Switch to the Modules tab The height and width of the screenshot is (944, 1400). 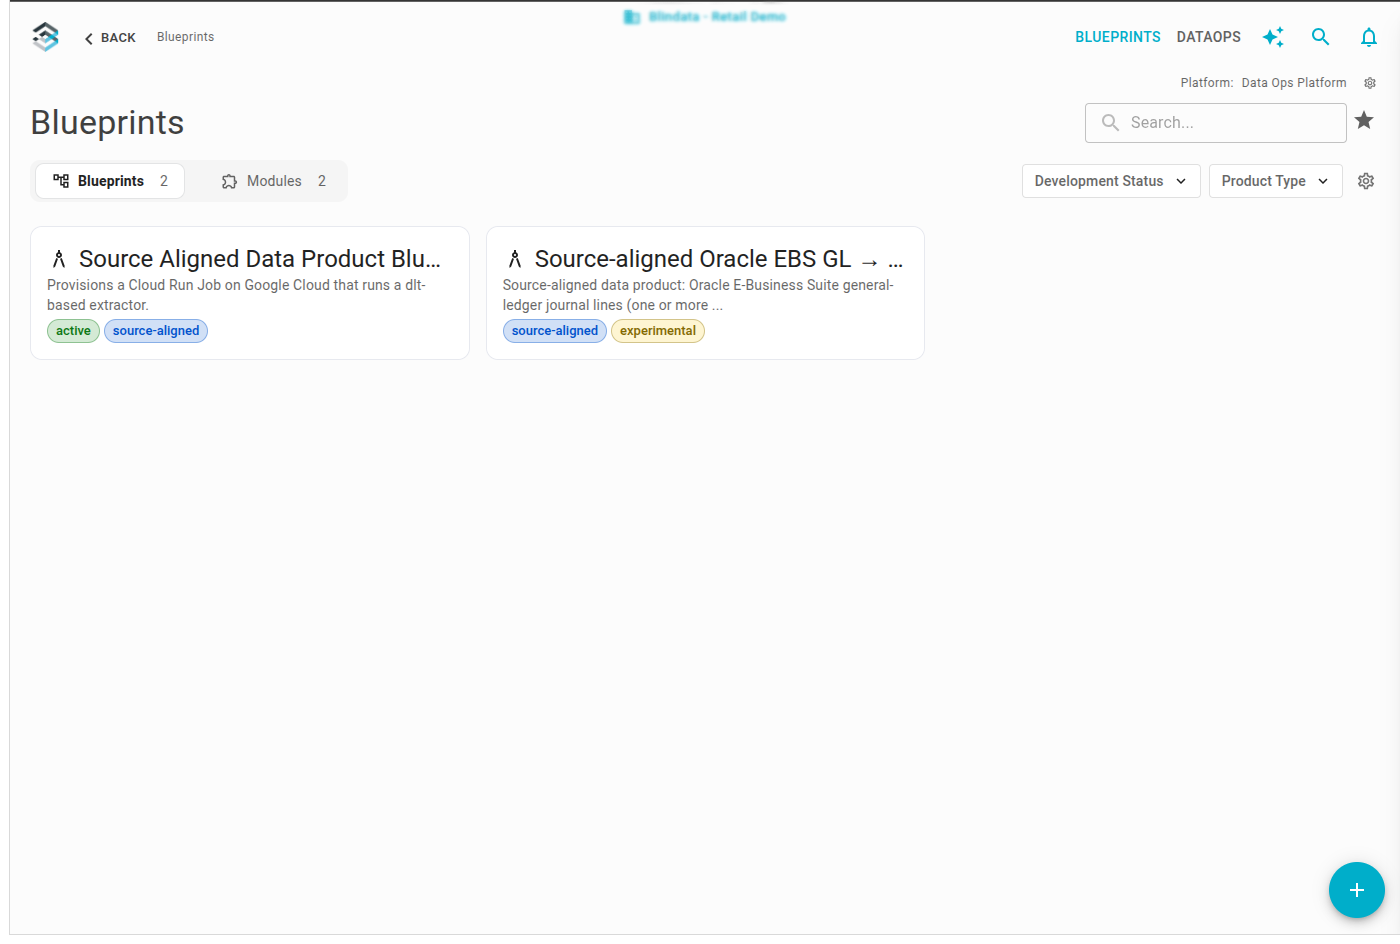point(273,181)
